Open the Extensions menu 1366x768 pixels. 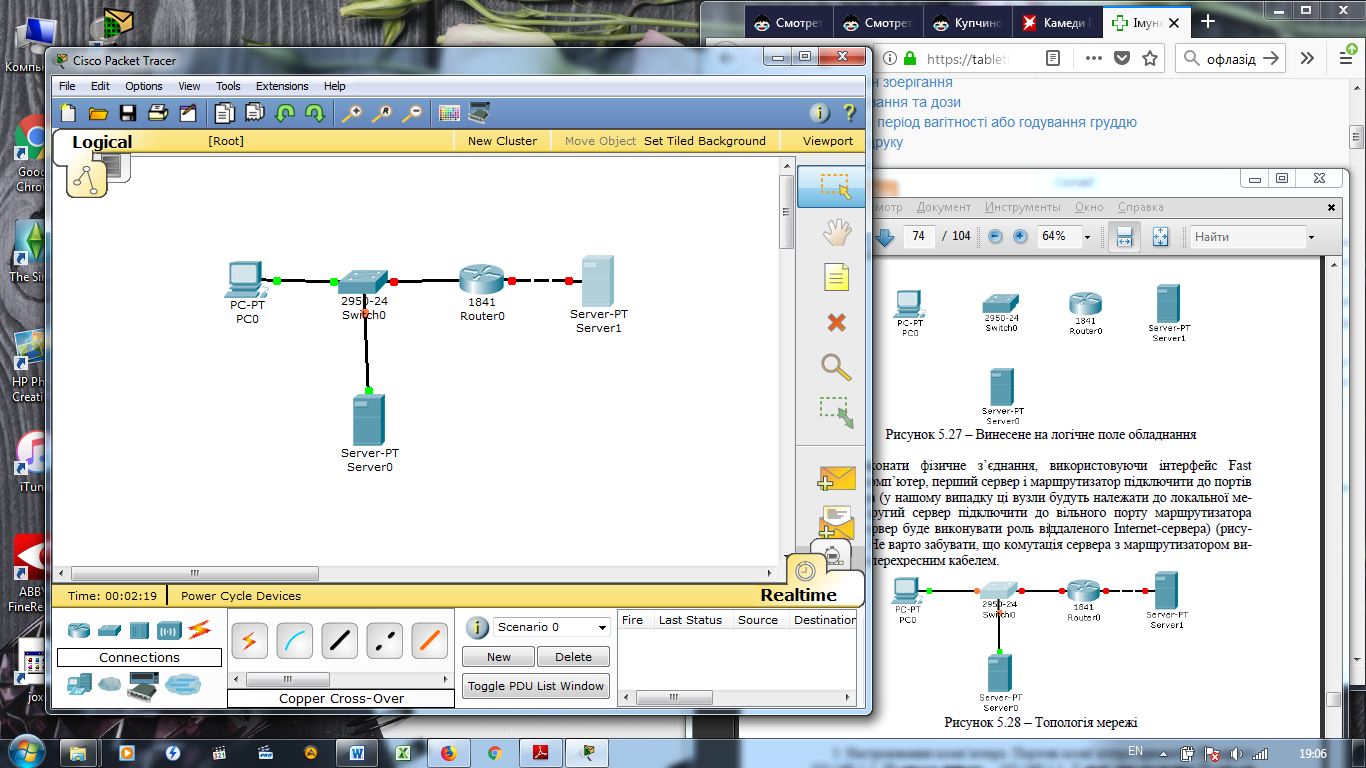click(x=282, y=86)
